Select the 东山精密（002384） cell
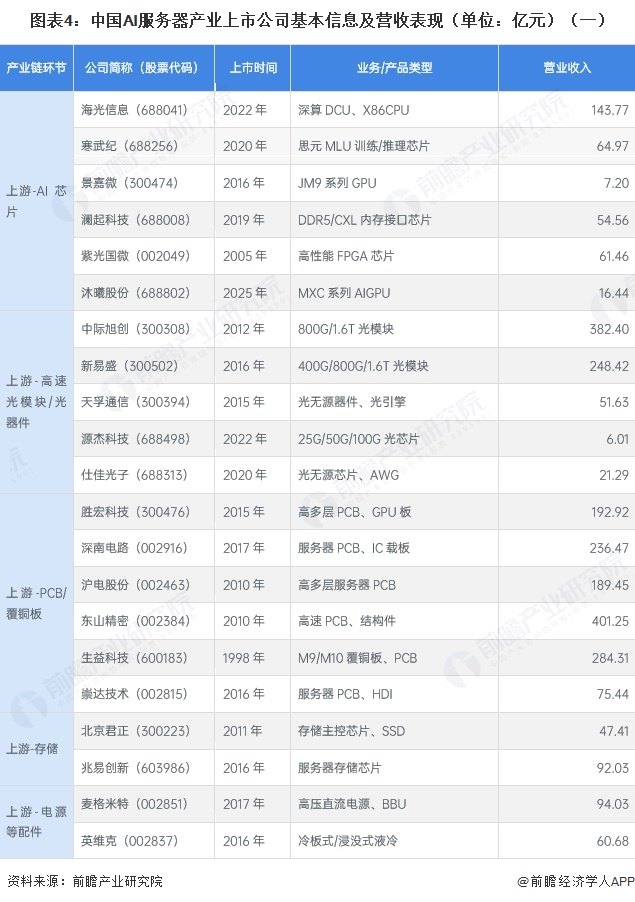635x902 pixels. [144, 621]
